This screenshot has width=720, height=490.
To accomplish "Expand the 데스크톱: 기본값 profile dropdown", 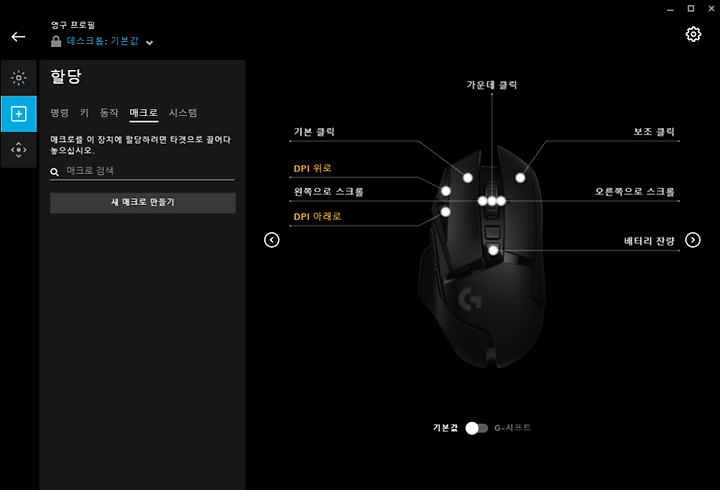I will pos(149,43).
